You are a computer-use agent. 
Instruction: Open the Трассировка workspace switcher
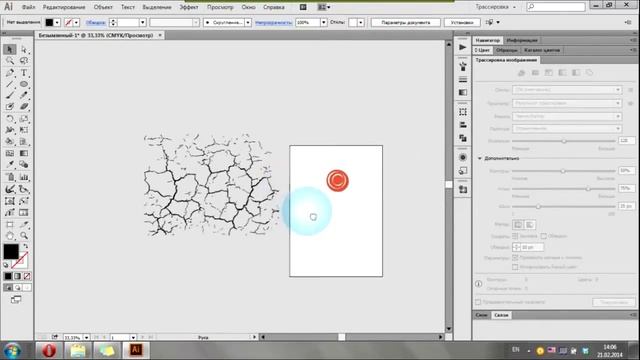[496, 7]
